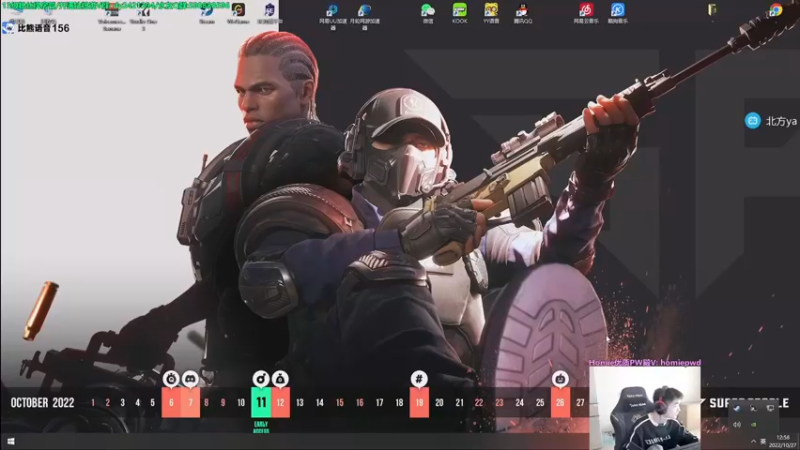Screen dimensions: 800x450
Task: Collapse the hidden tray icons chevron
Action: click(753, 441)
